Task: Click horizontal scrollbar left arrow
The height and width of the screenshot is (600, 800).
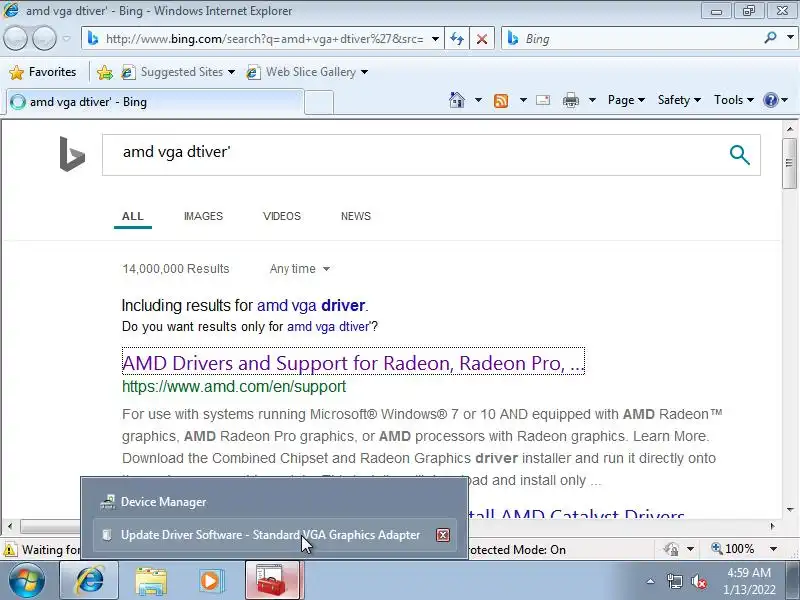Action: click(x=10, y=526)
